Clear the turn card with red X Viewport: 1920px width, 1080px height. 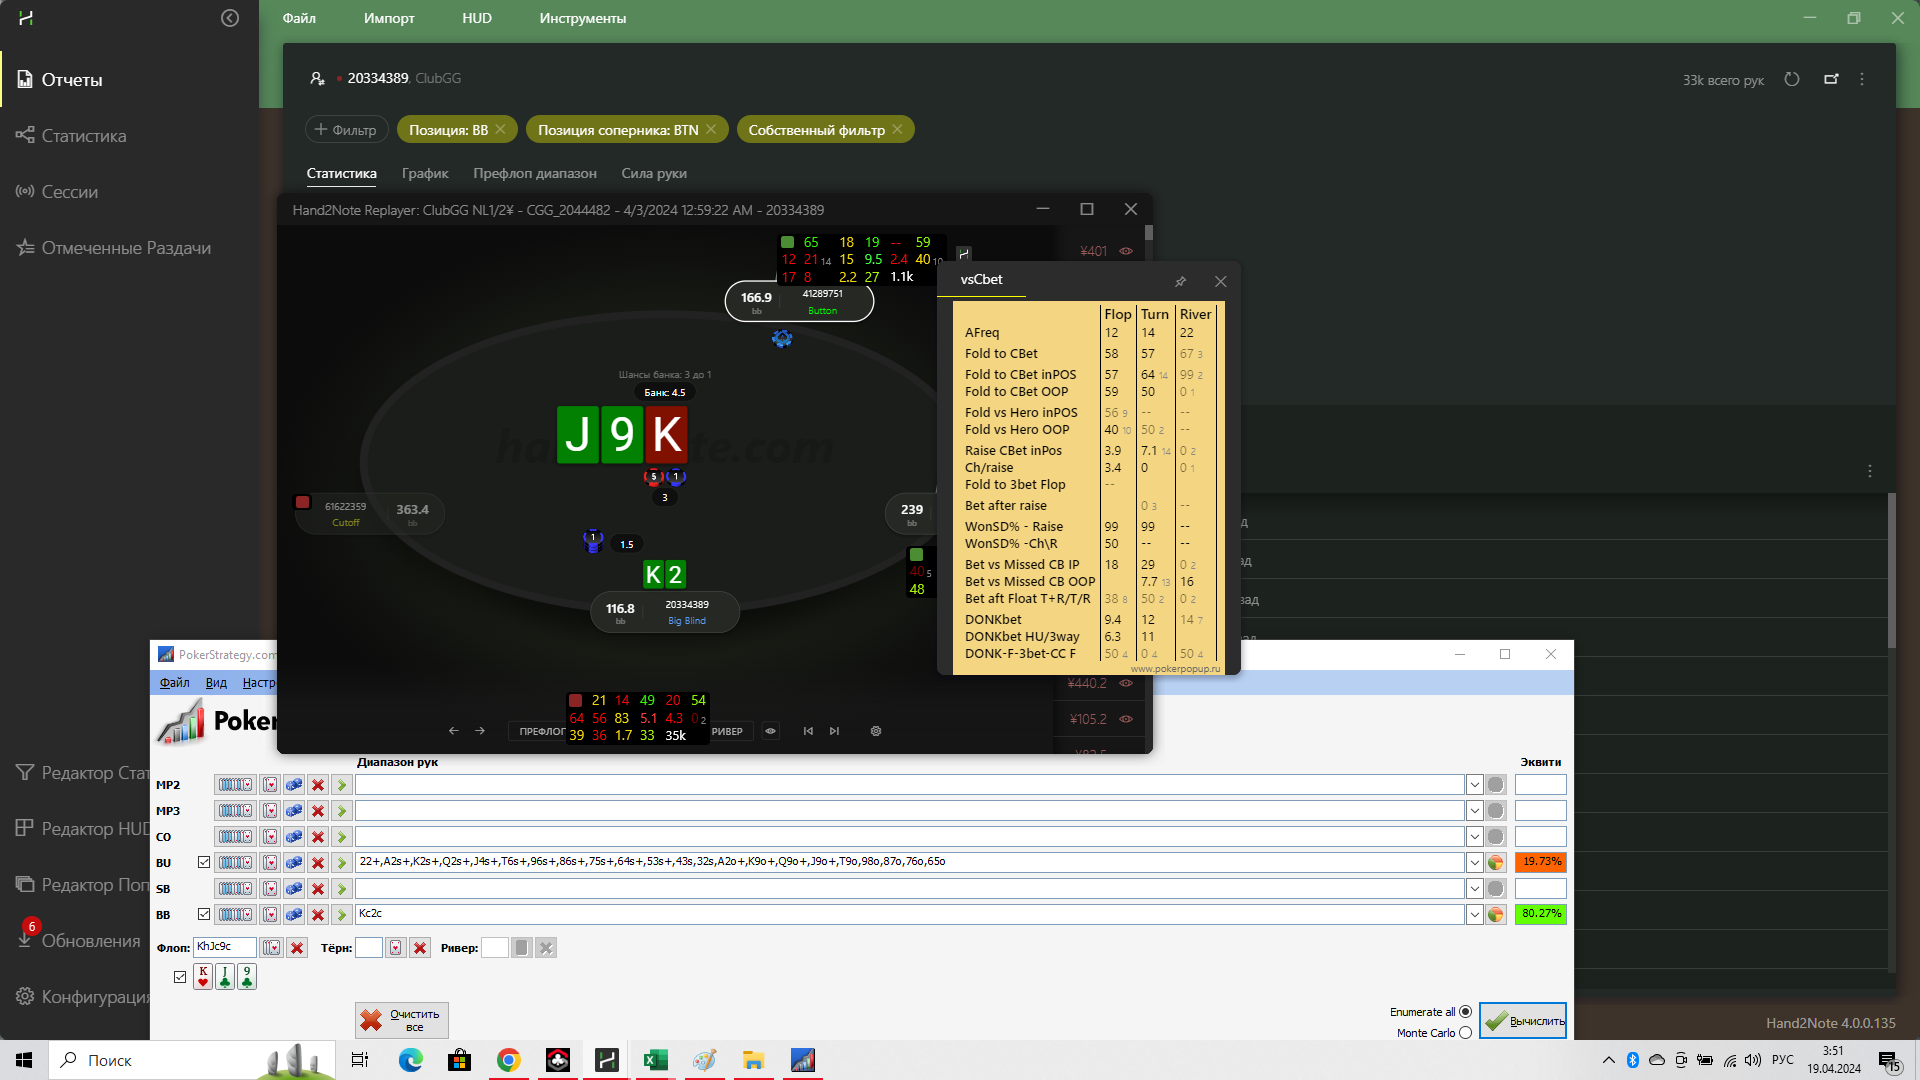(x=420, y=948)
